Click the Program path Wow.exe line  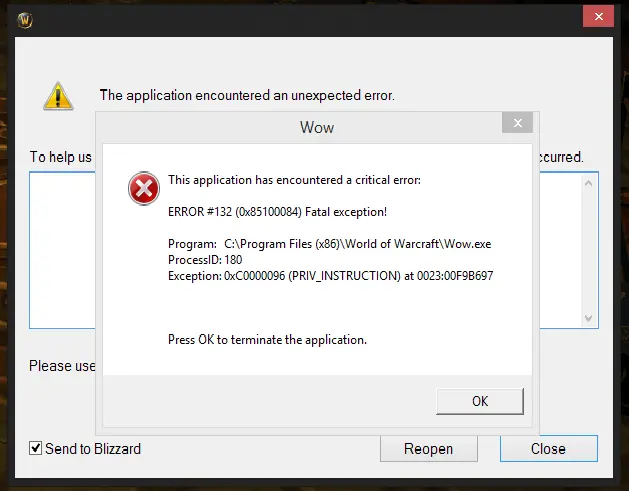pyautogui.click(x=329, y=244)
